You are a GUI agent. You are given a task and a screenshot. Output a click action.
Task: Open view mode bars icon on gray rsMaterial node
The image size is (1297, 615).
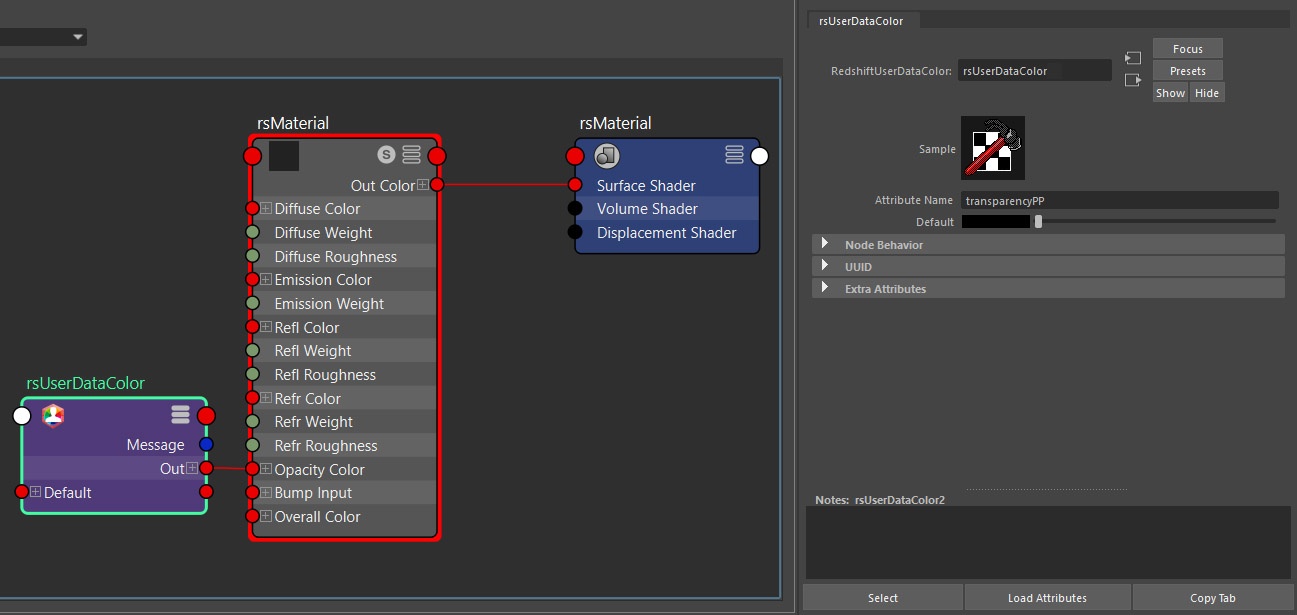point(412,155)
